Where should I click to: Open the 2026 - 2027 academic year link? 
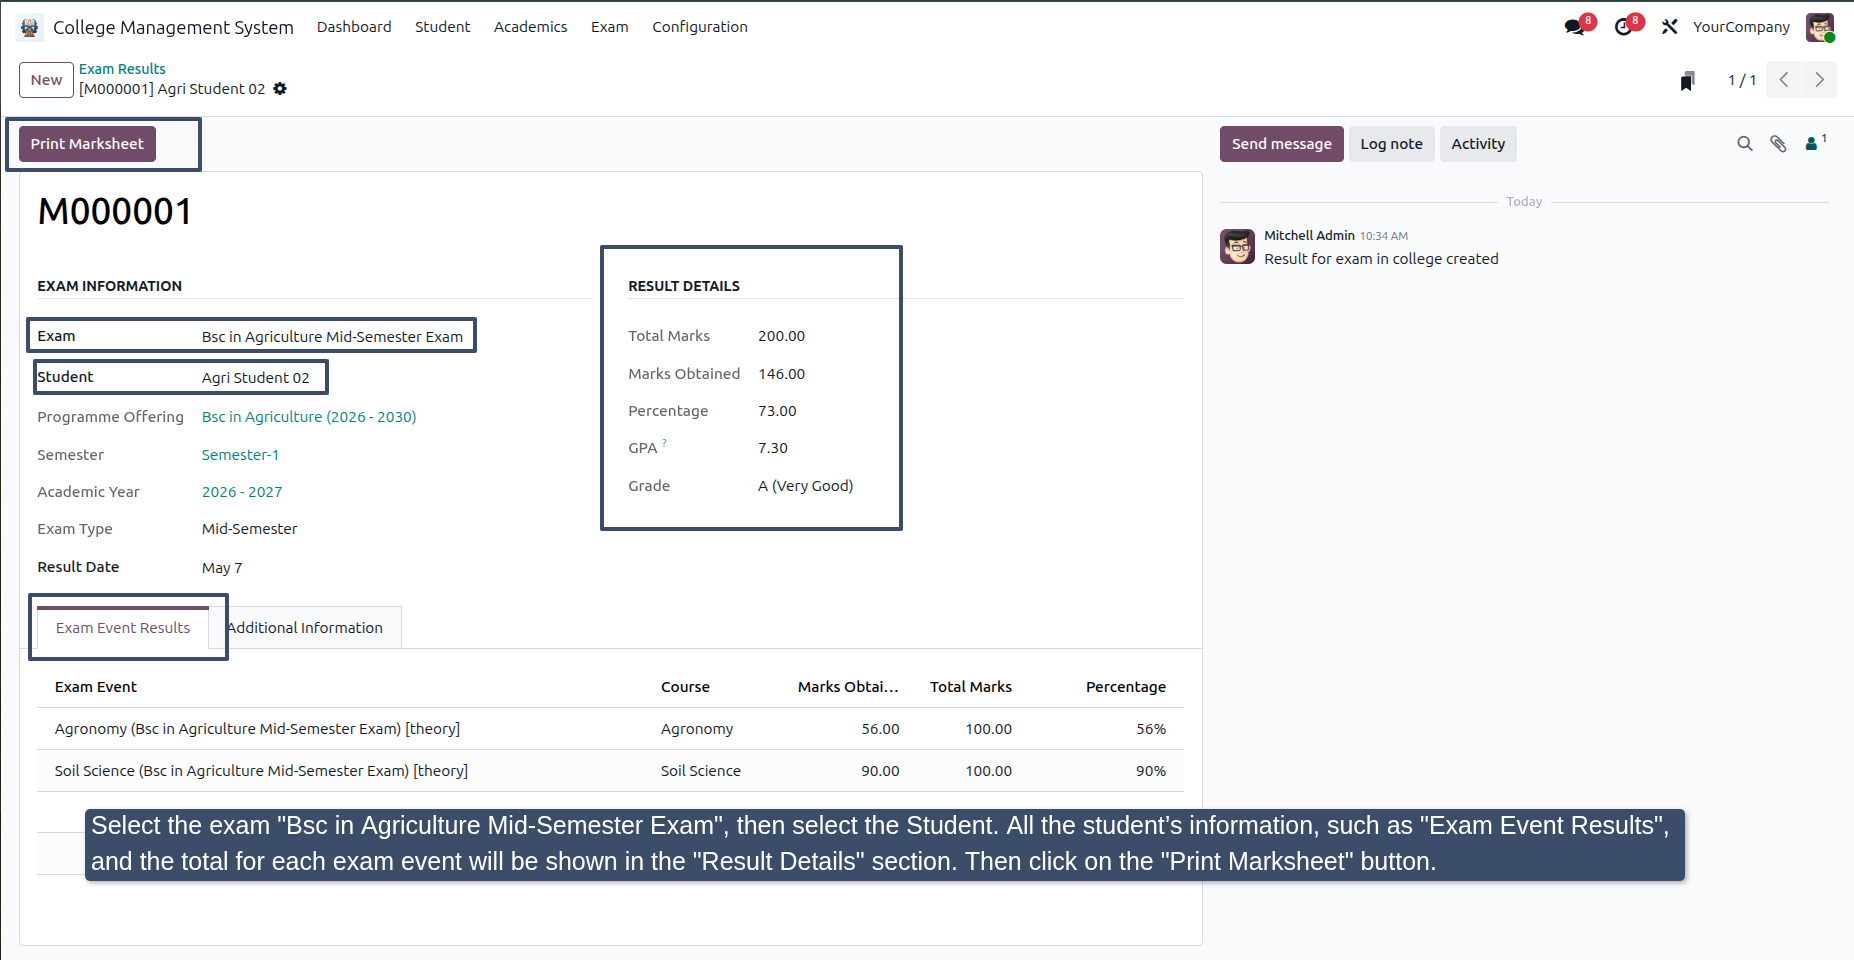[x=242, y=492]
